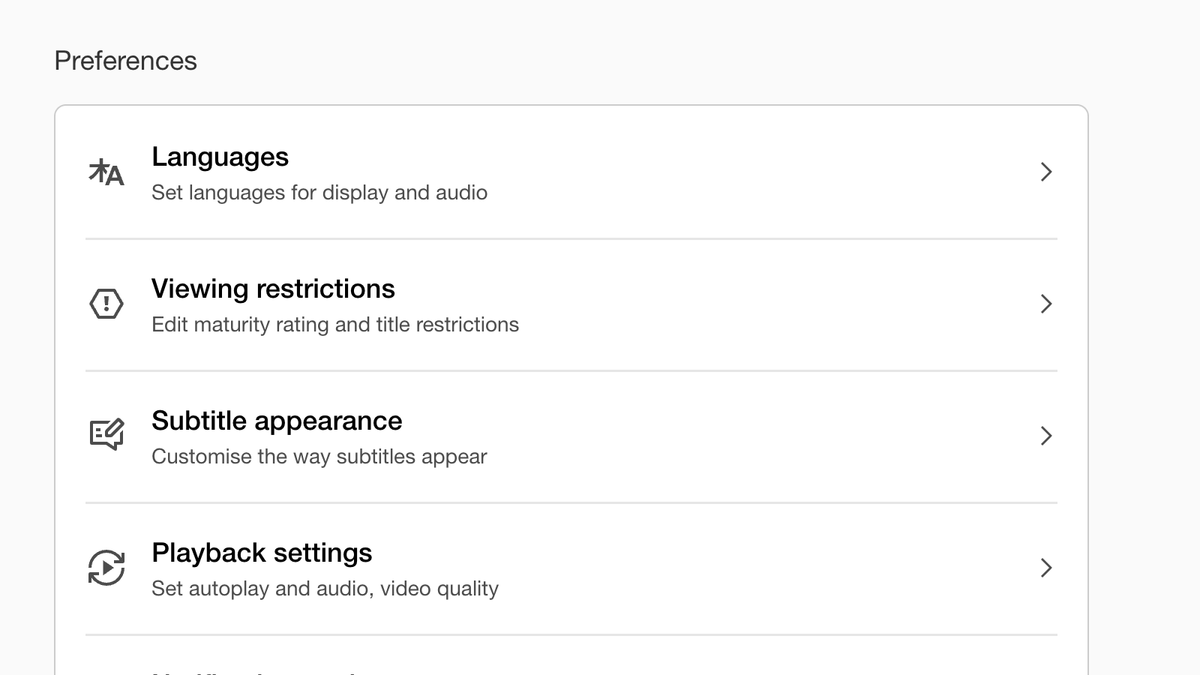The width and height of the screenshot is (1200, 675).
Task: Open Set autoplay and audio, video quality
Action: click(325, 588)
